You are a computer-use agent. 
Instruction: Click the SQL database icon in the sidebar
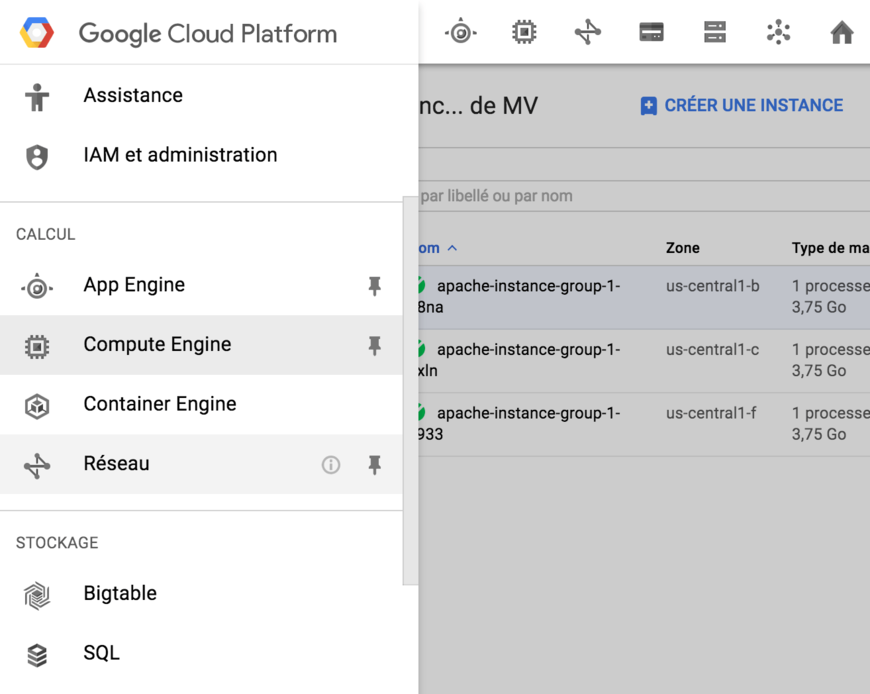pos(37,654)
